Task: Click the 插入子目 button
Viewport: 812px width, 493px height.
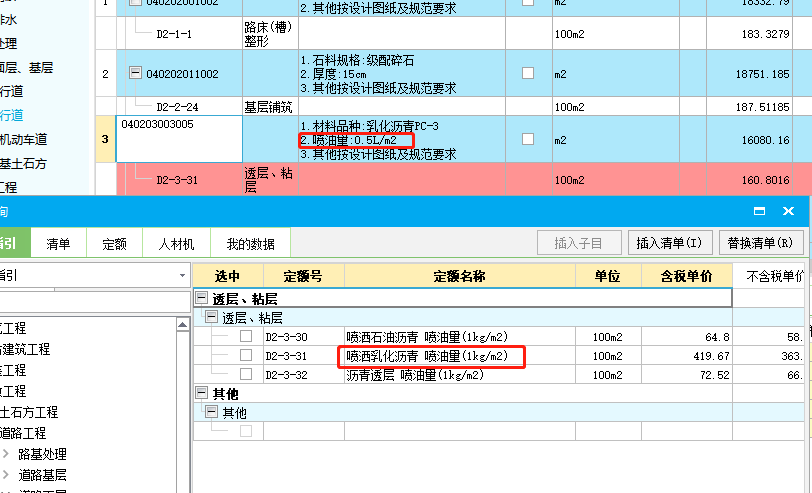Action: (x=579, y=243)
